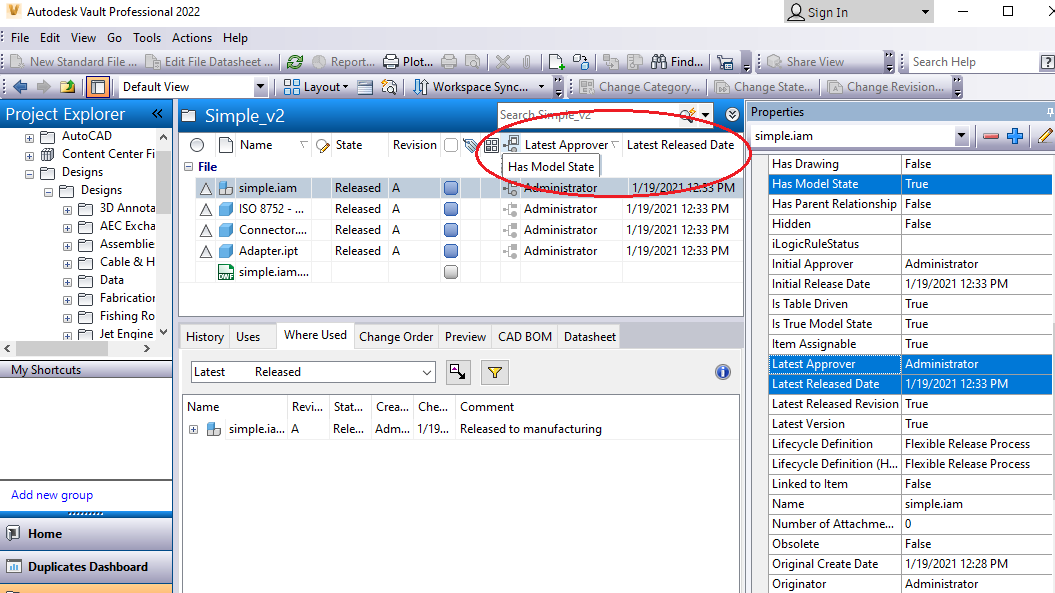Click the Back navigation arrow
The width and height of the screenshot is (1055, 593).
coord(20,87)
